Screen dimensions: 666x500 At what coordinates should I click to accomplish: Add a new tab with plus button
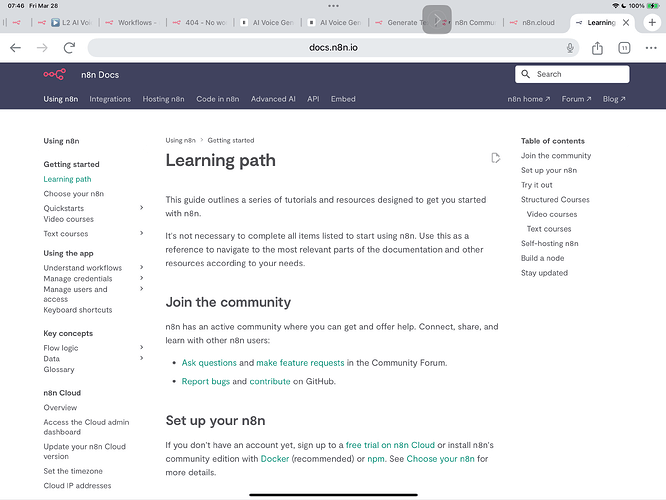(x=652, y=22)
